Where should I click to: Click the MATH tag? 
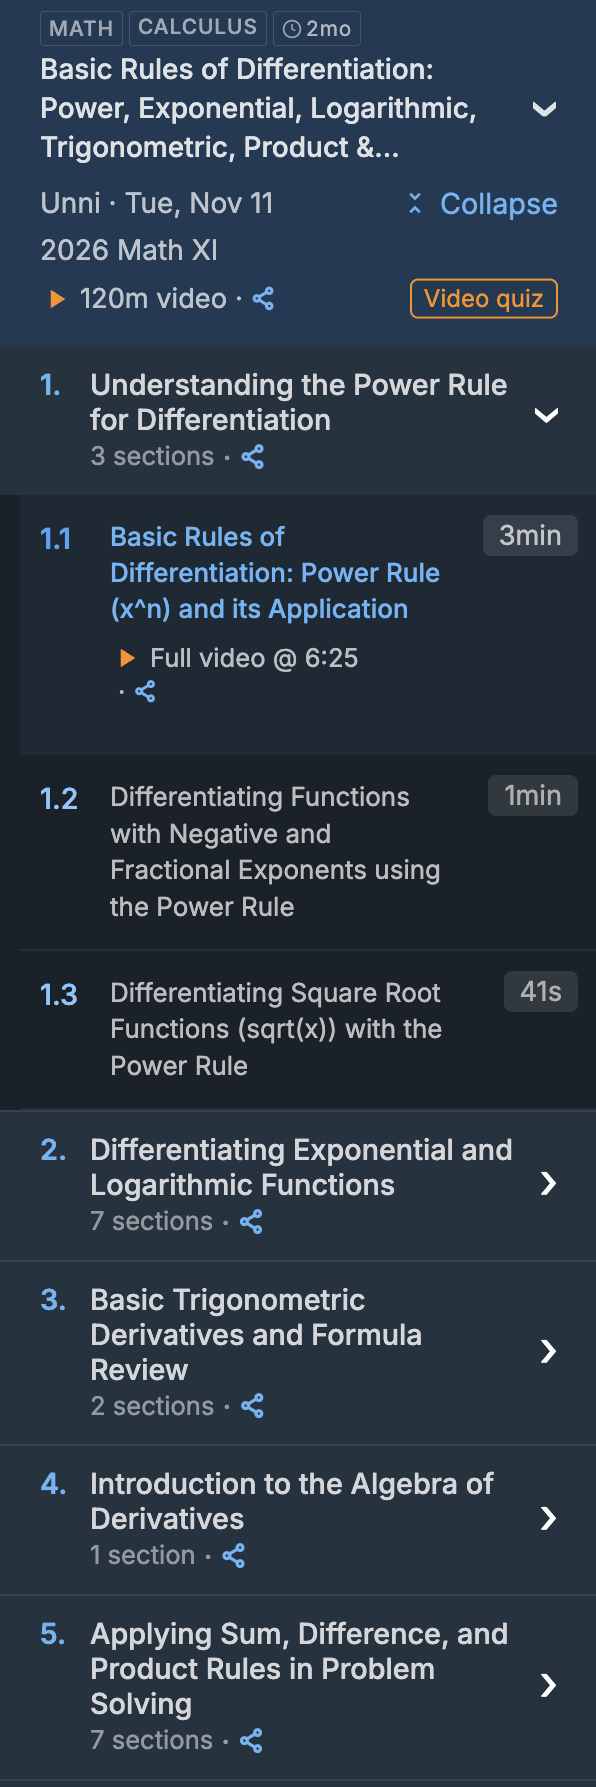click(x=80, y=28)
